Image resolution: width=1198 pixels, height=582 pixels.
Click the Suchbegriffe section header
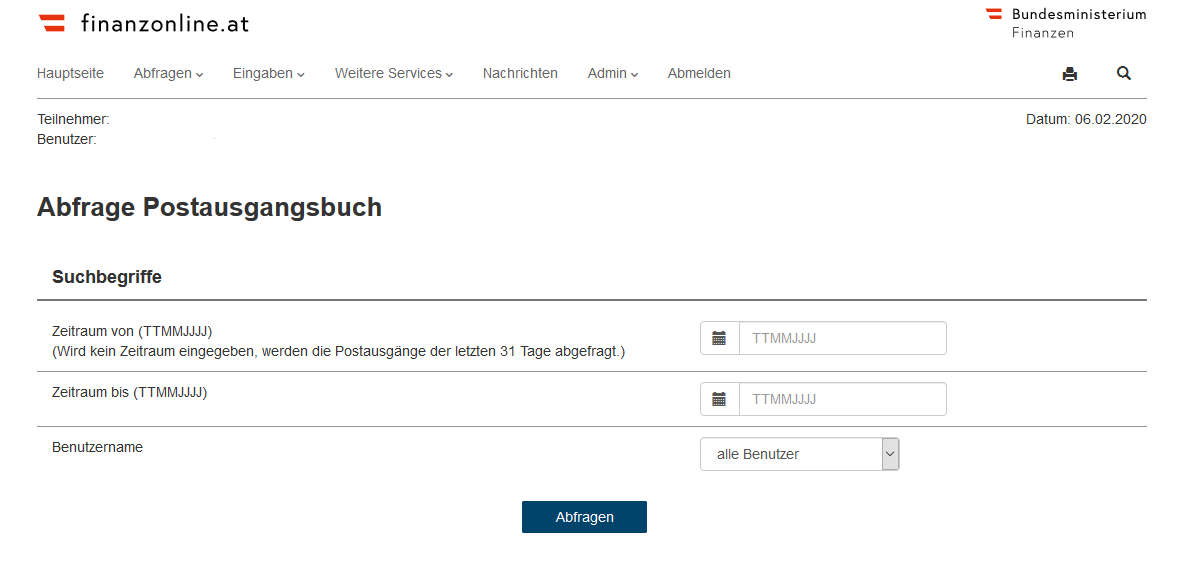coord(107,277)
